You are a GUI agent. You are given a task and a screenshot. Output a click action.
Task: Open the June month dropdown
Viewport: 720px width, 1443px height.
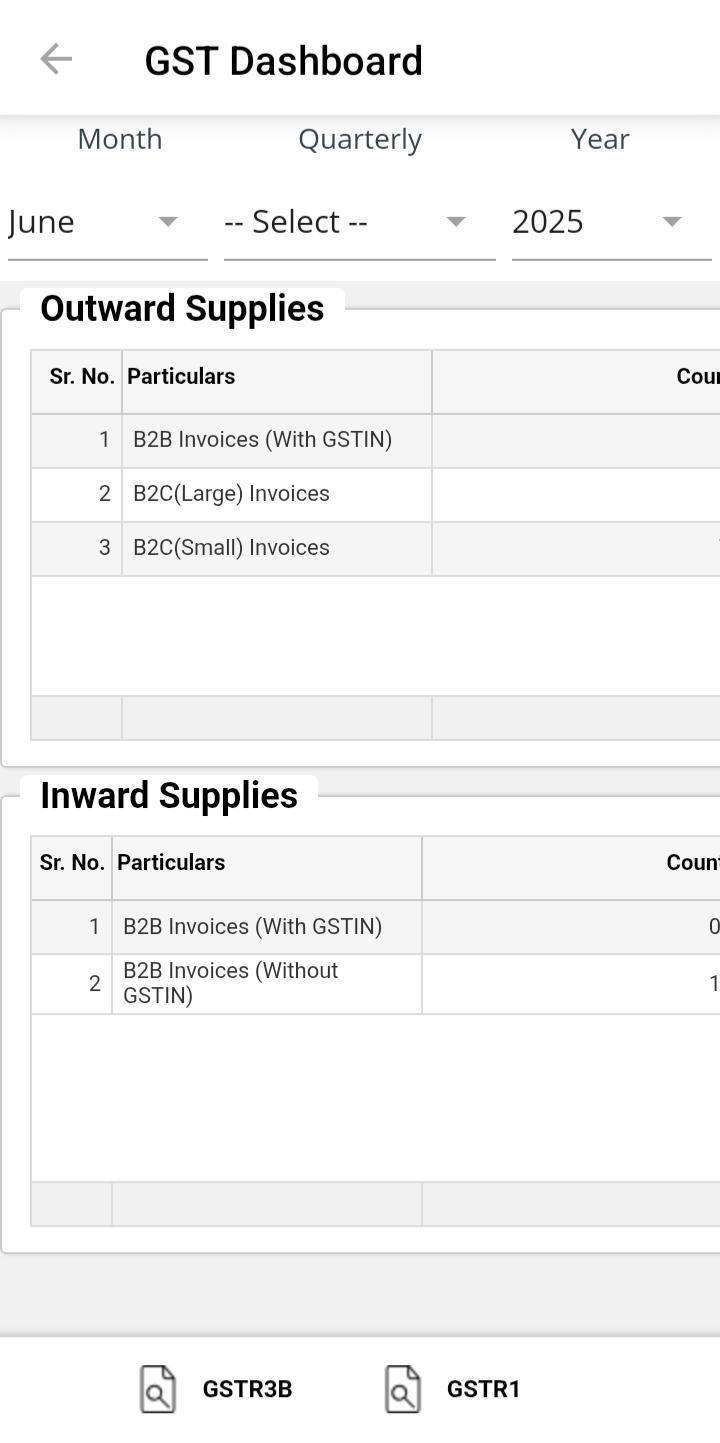(x=106, y=222)
